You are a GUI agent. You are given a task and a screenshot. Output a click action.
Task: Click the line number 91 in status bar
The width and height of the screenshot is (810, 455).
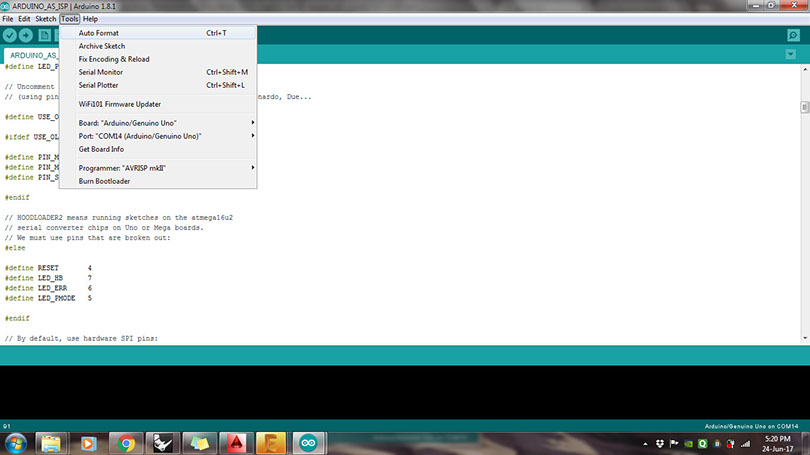pos(7,427)
